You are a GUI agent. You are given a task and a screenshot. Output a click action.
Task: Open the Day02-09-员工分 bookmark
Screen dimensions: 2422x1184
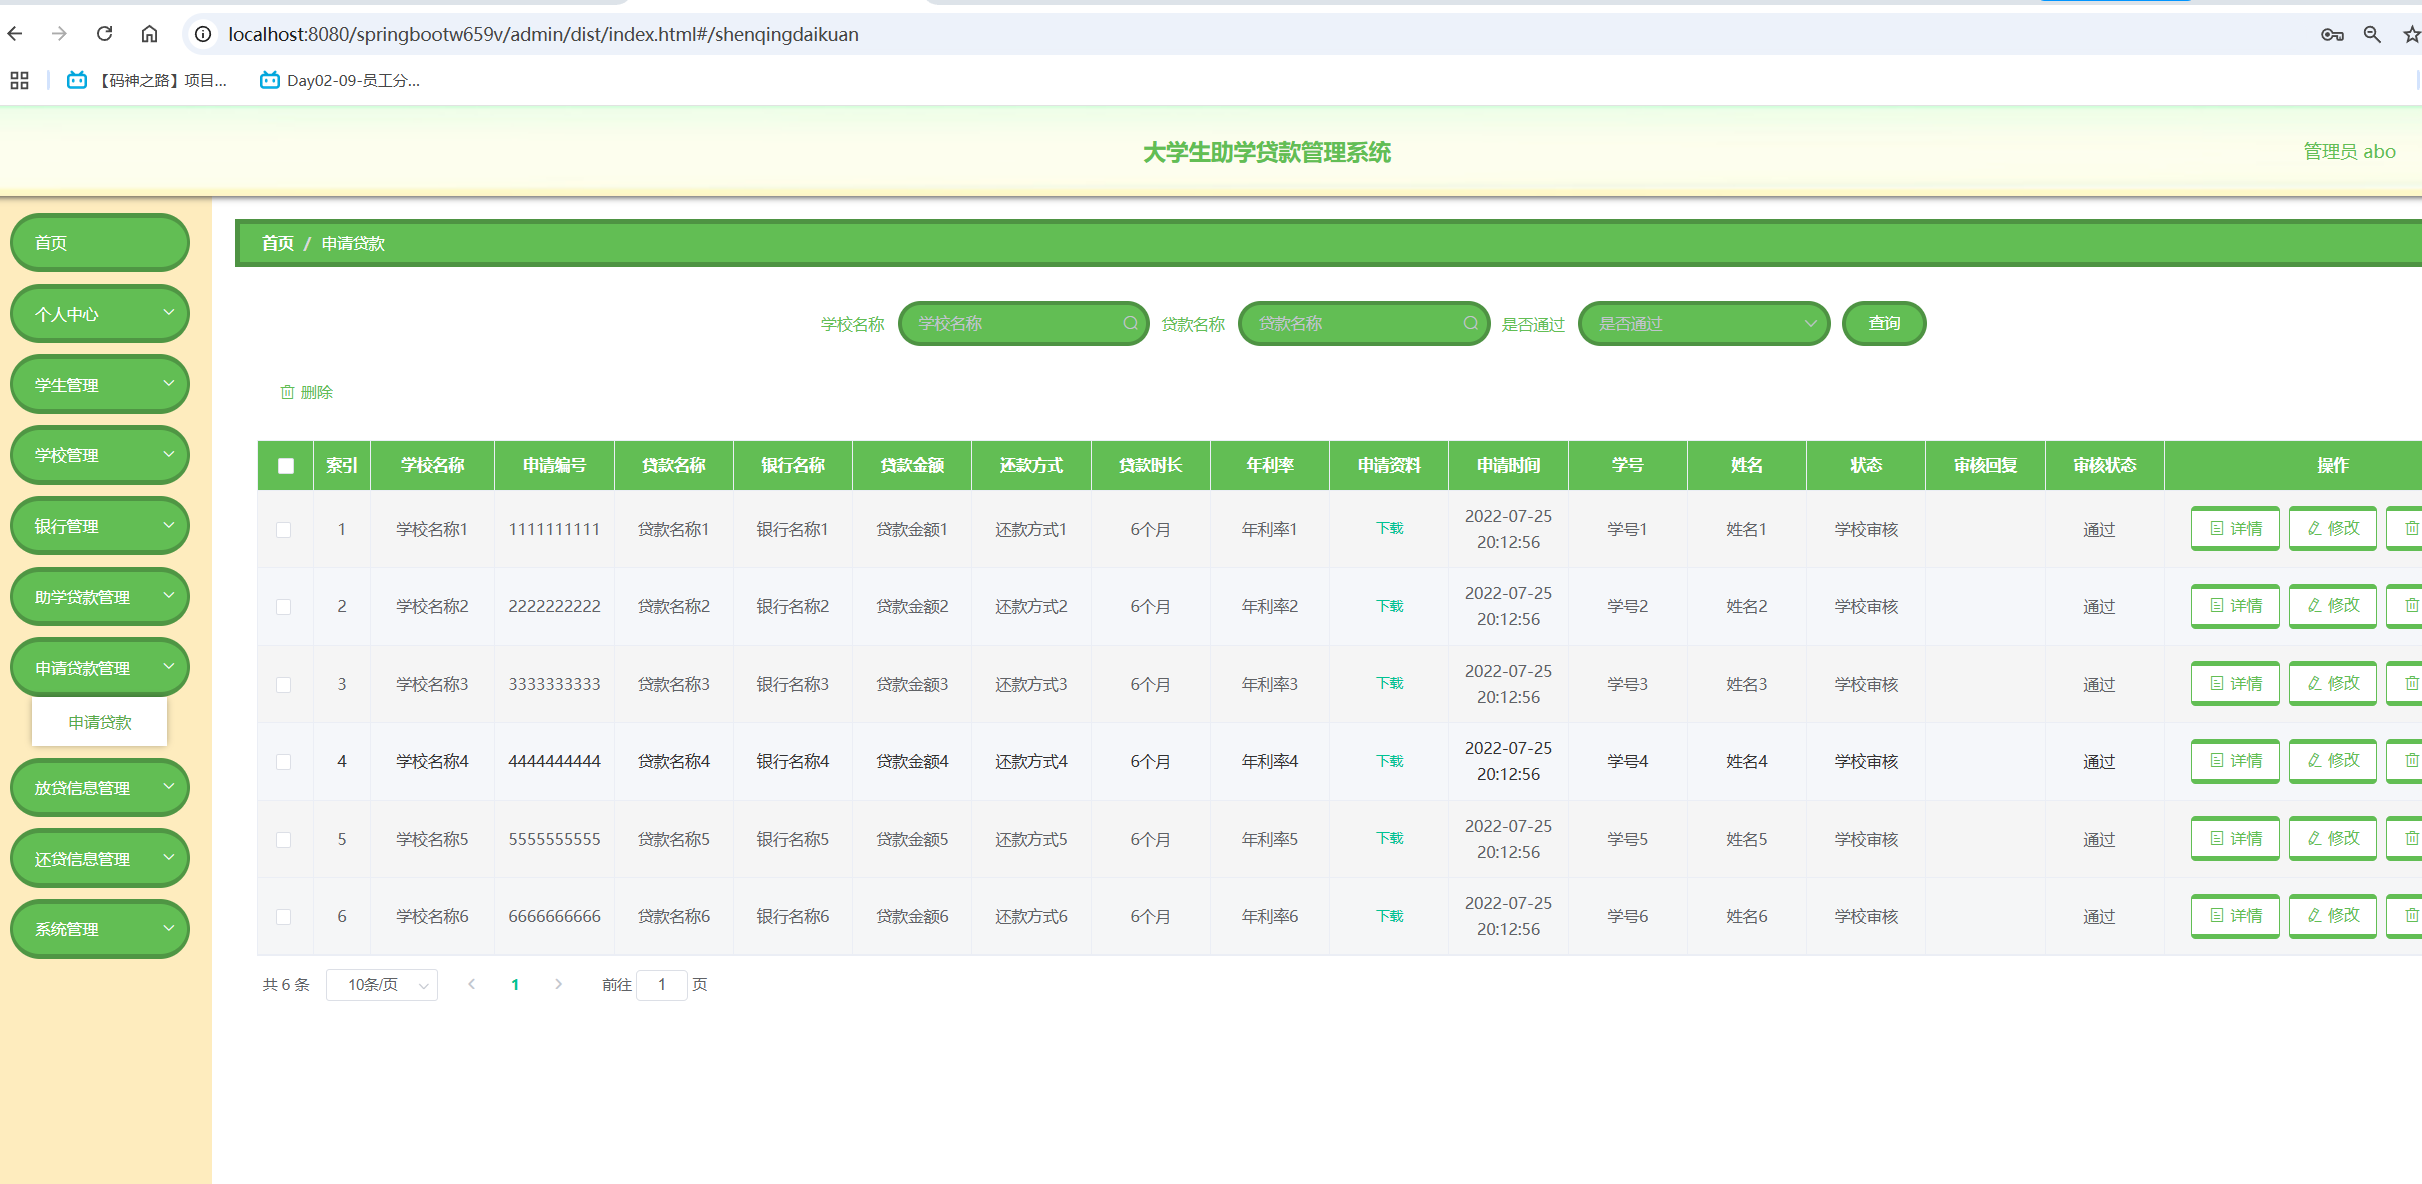click(340, 81)
